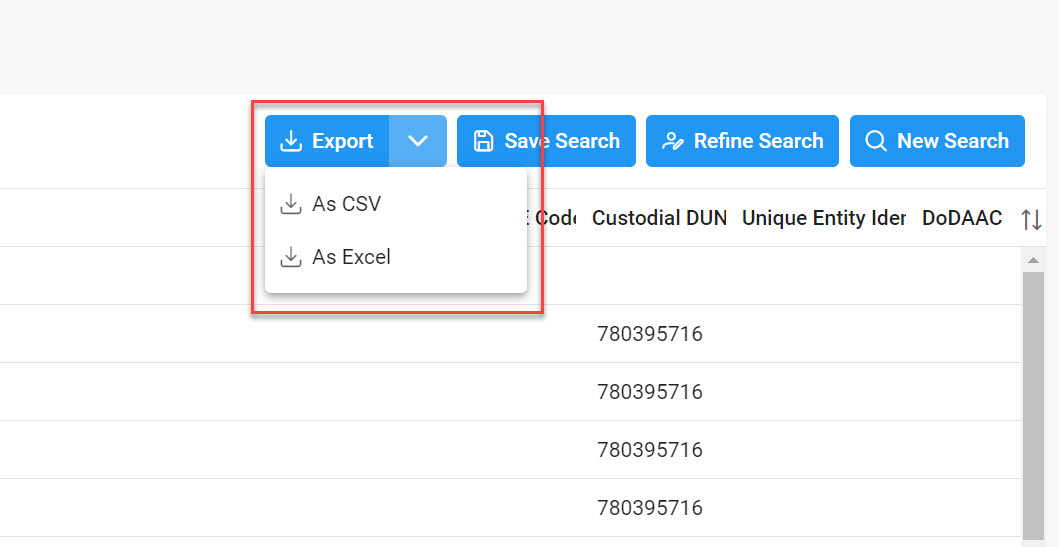Click the download icon on the Export button
The image size is (1059, 547).
pyautogui.click(x=291, y=142)
